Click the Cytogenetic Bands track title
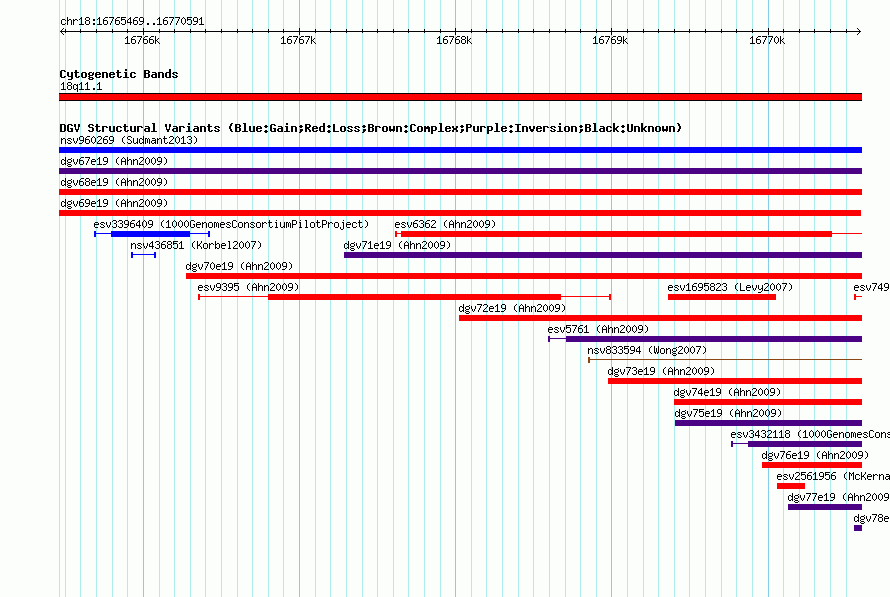The width and height of the screenshot is (890, 597). pos(119,74)
